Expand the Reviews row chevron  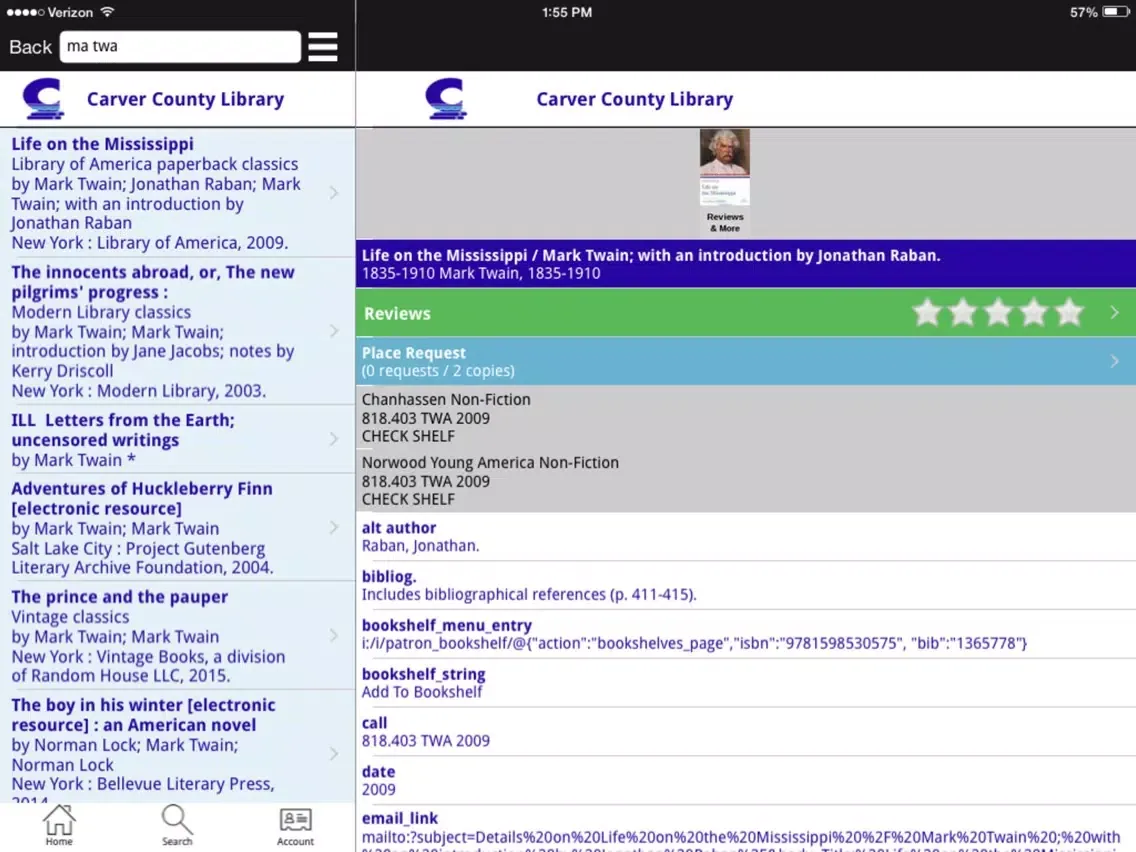click(x=1114, y=313)
